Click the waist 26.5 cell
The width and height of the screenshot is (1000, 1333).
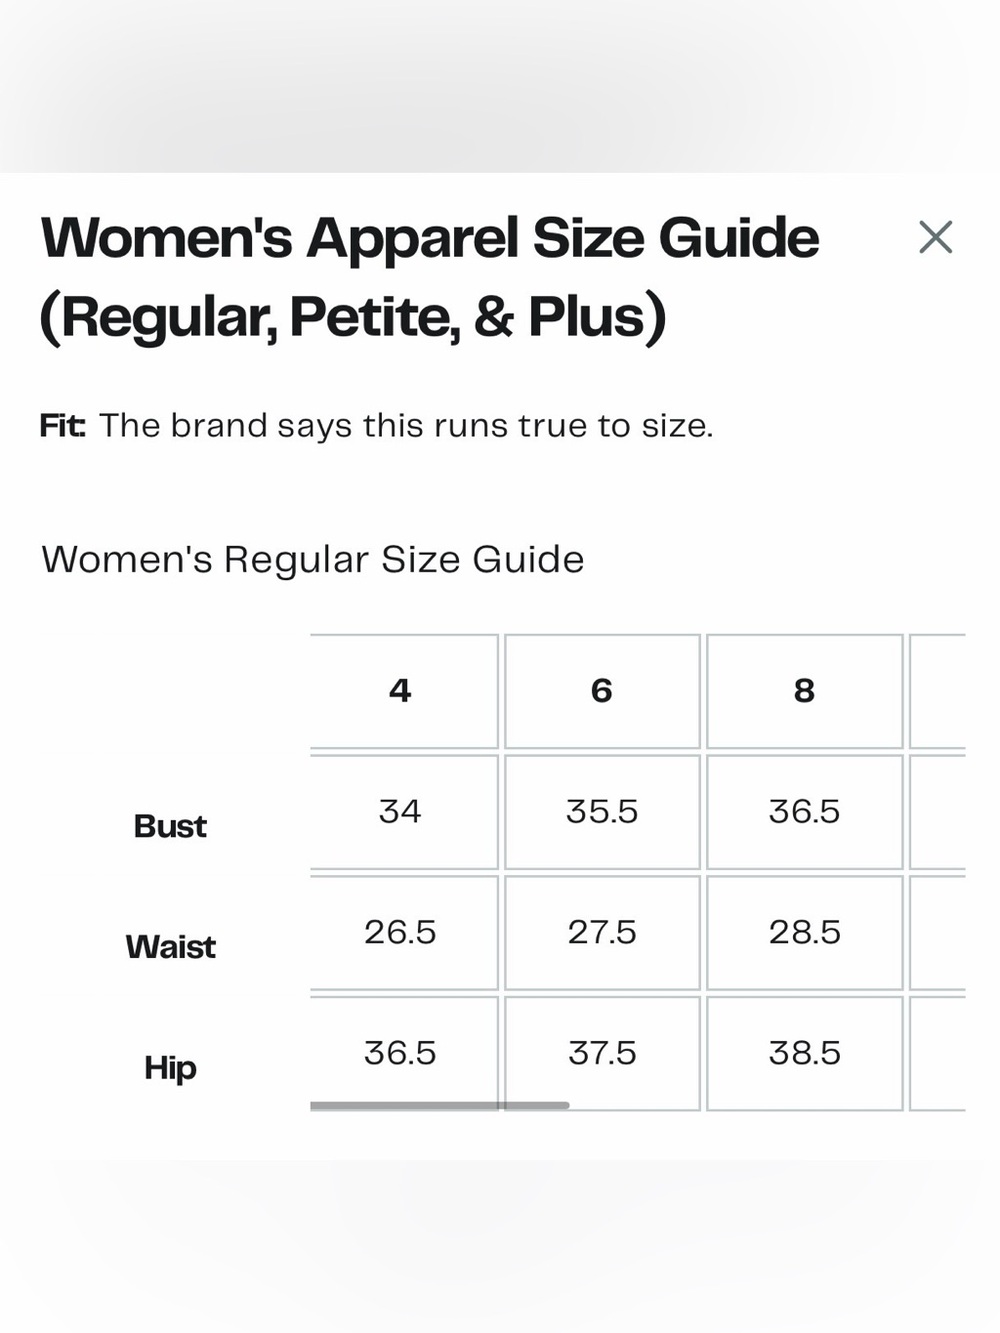400,933
